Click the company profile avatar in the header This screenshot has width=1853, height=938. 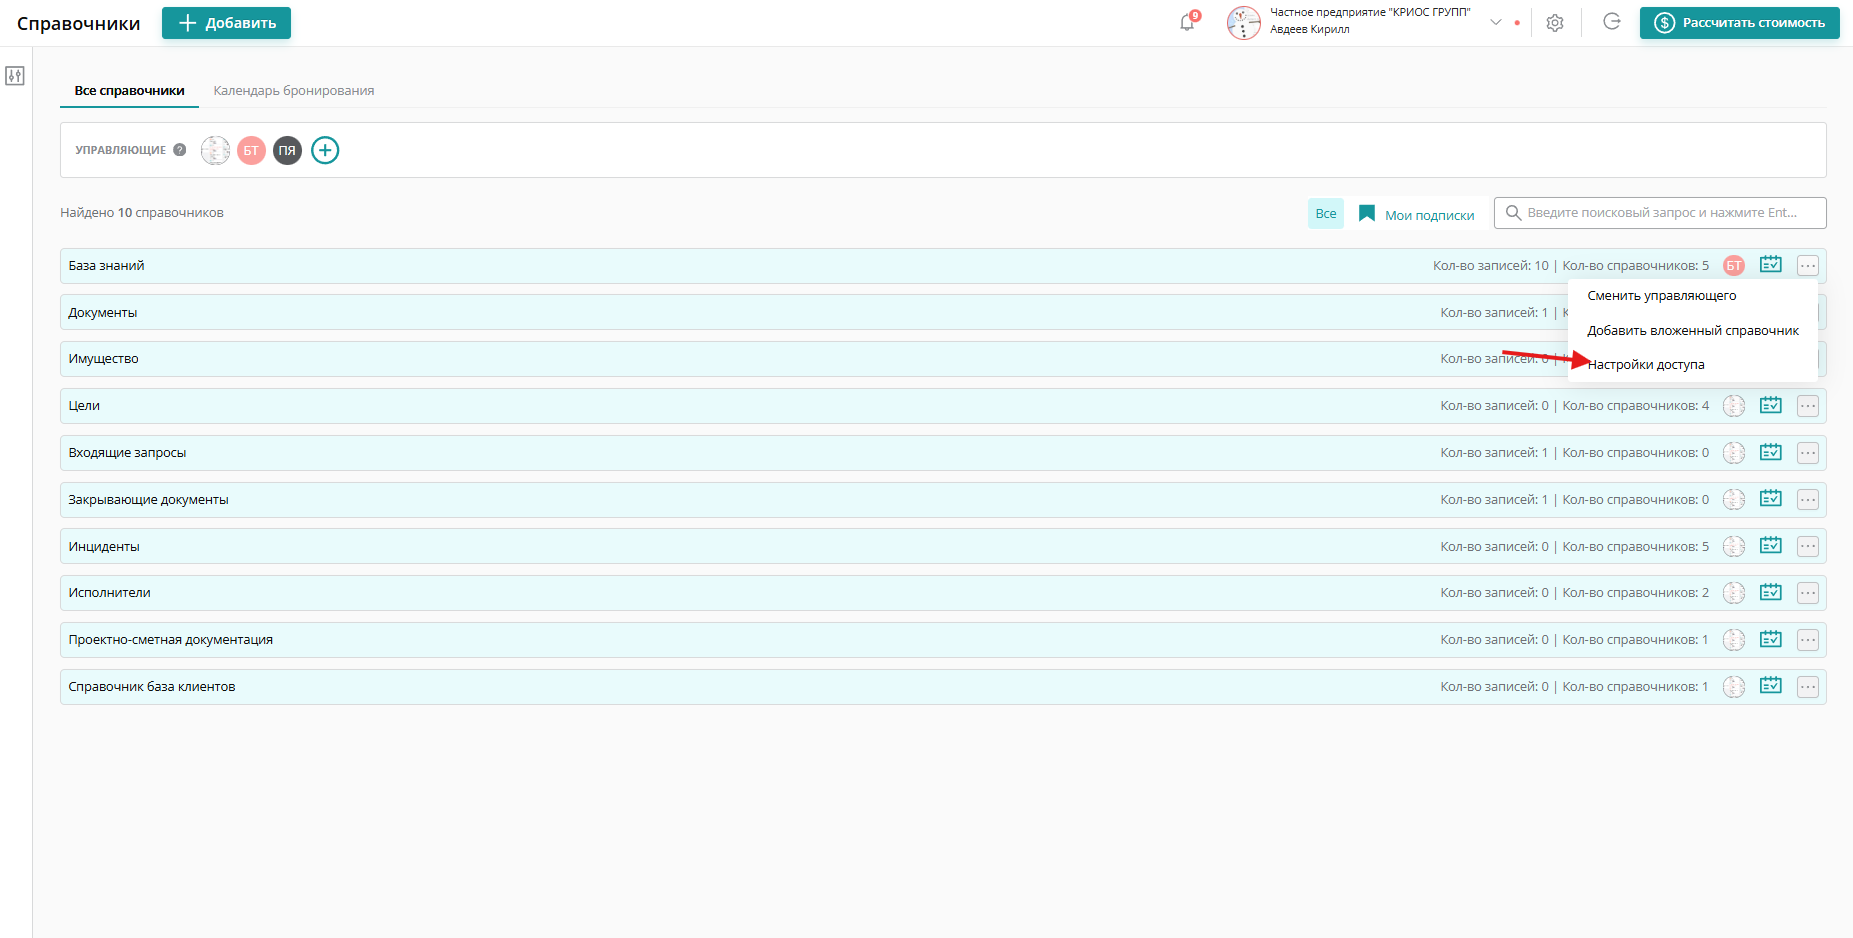(x=1243, y=22)
